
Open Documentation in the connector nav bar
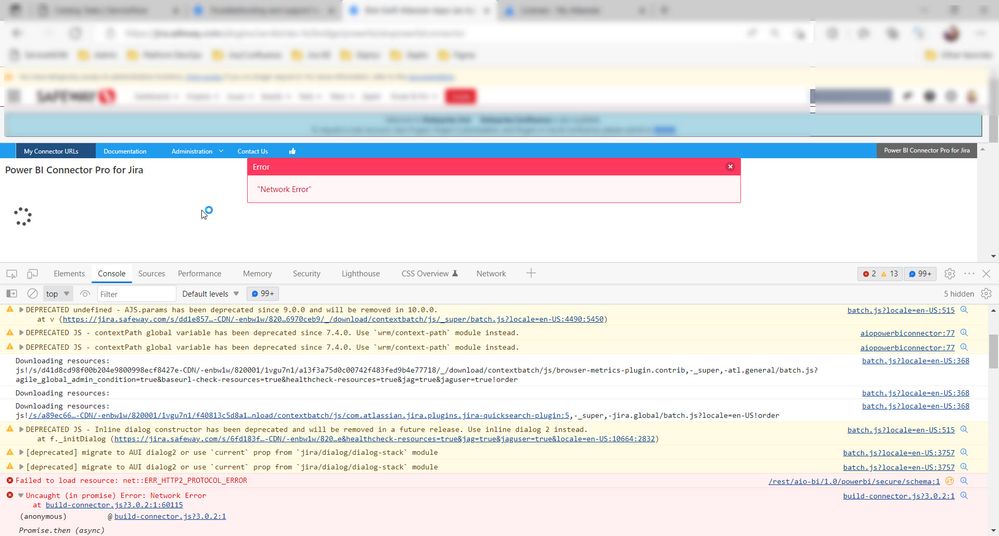tap(125, 151)
